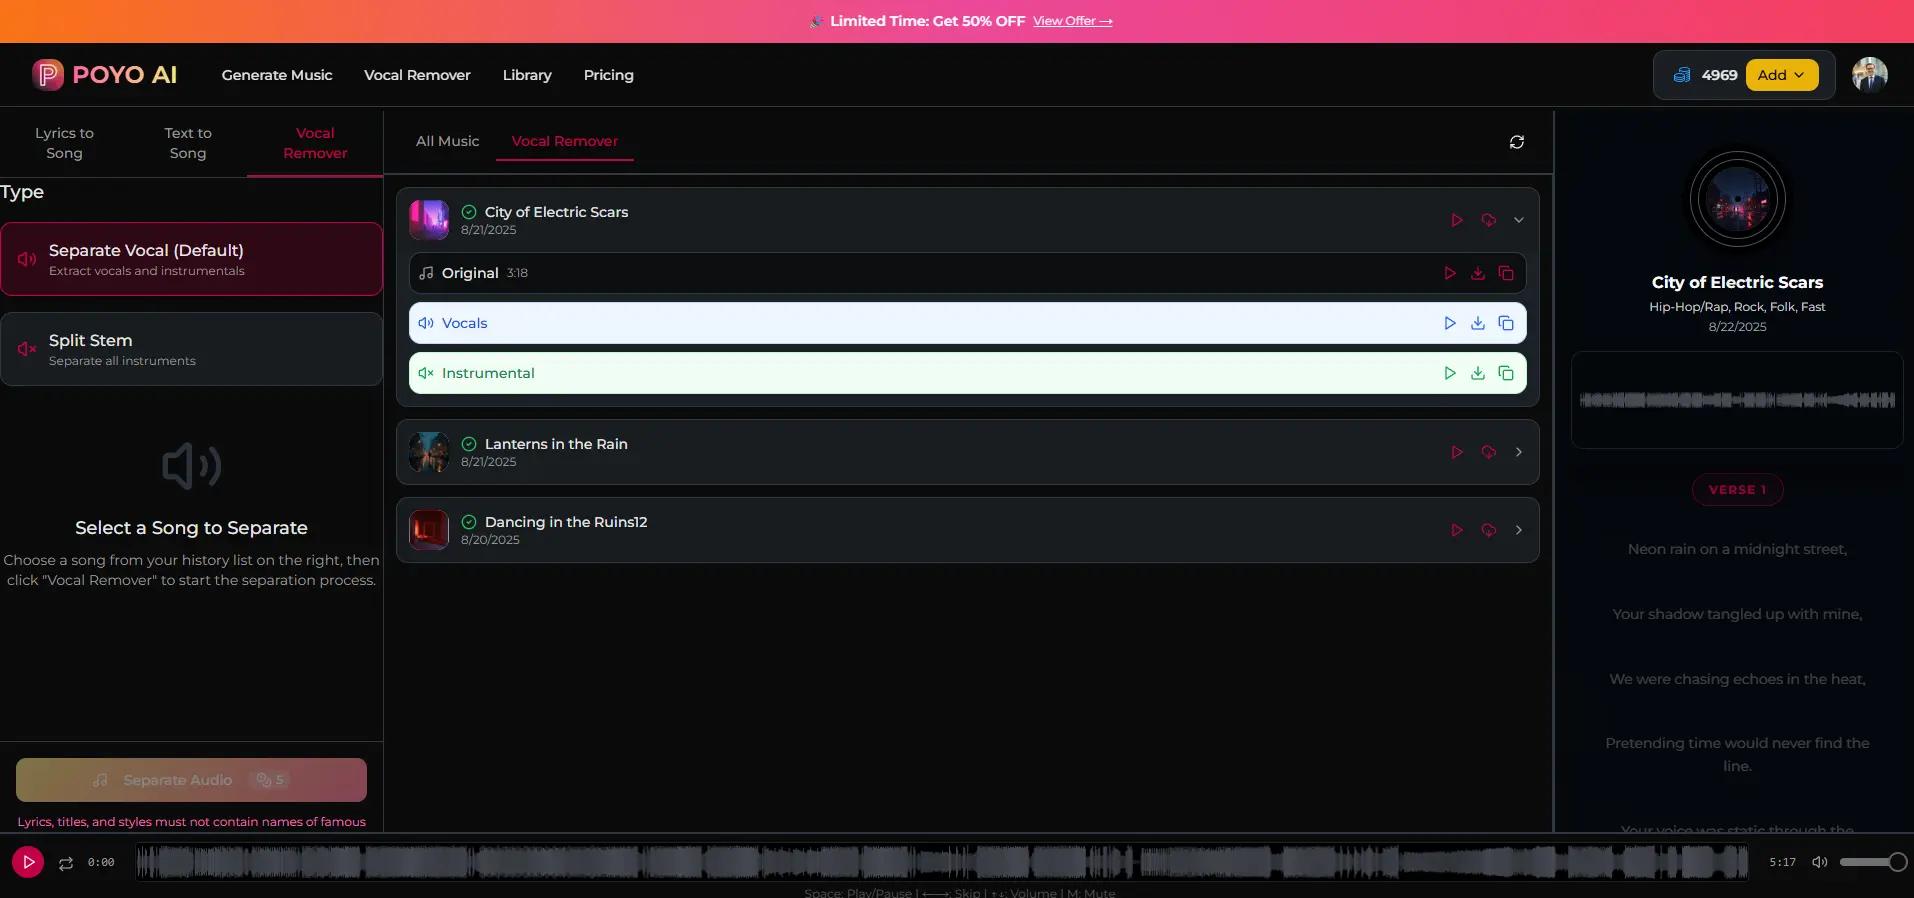
Task: Click the lyric 'Neon rain on a midnight street,'
Action: [x=1737, y=549]
